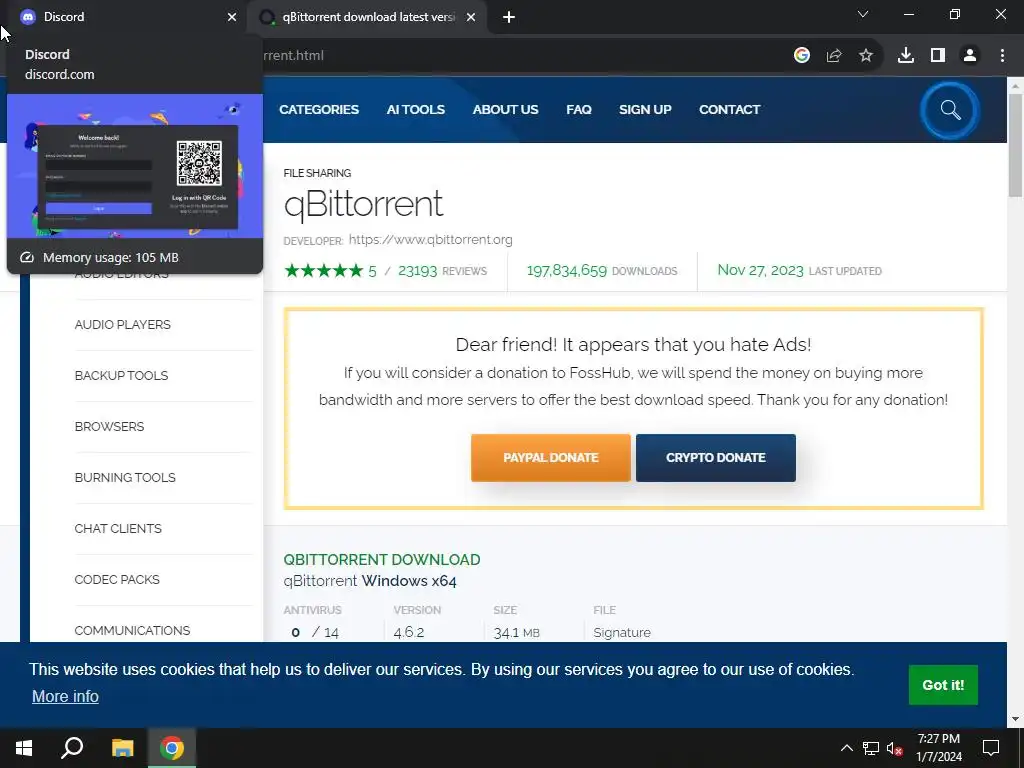Image resolution: width=1024 pixels, height=768 pixels.
Task: Click Discord tab preview thumbnail
Action: coord(135,166)
